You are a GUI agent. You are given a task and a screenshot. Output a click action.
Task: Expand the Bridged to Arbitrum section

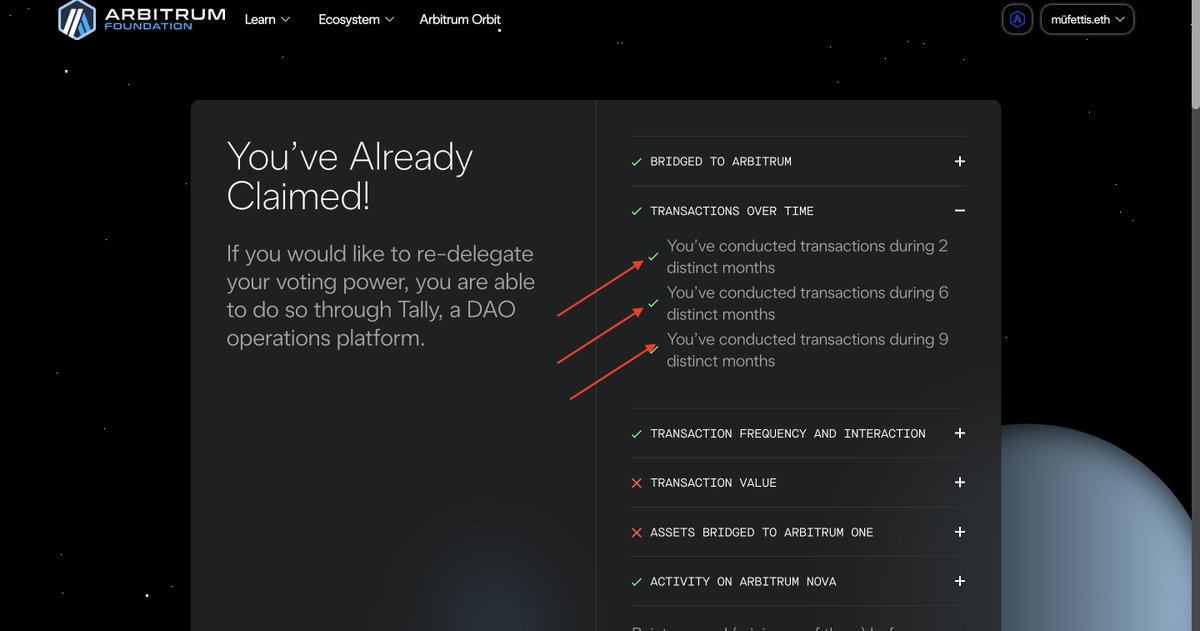(x=960, y=161)
